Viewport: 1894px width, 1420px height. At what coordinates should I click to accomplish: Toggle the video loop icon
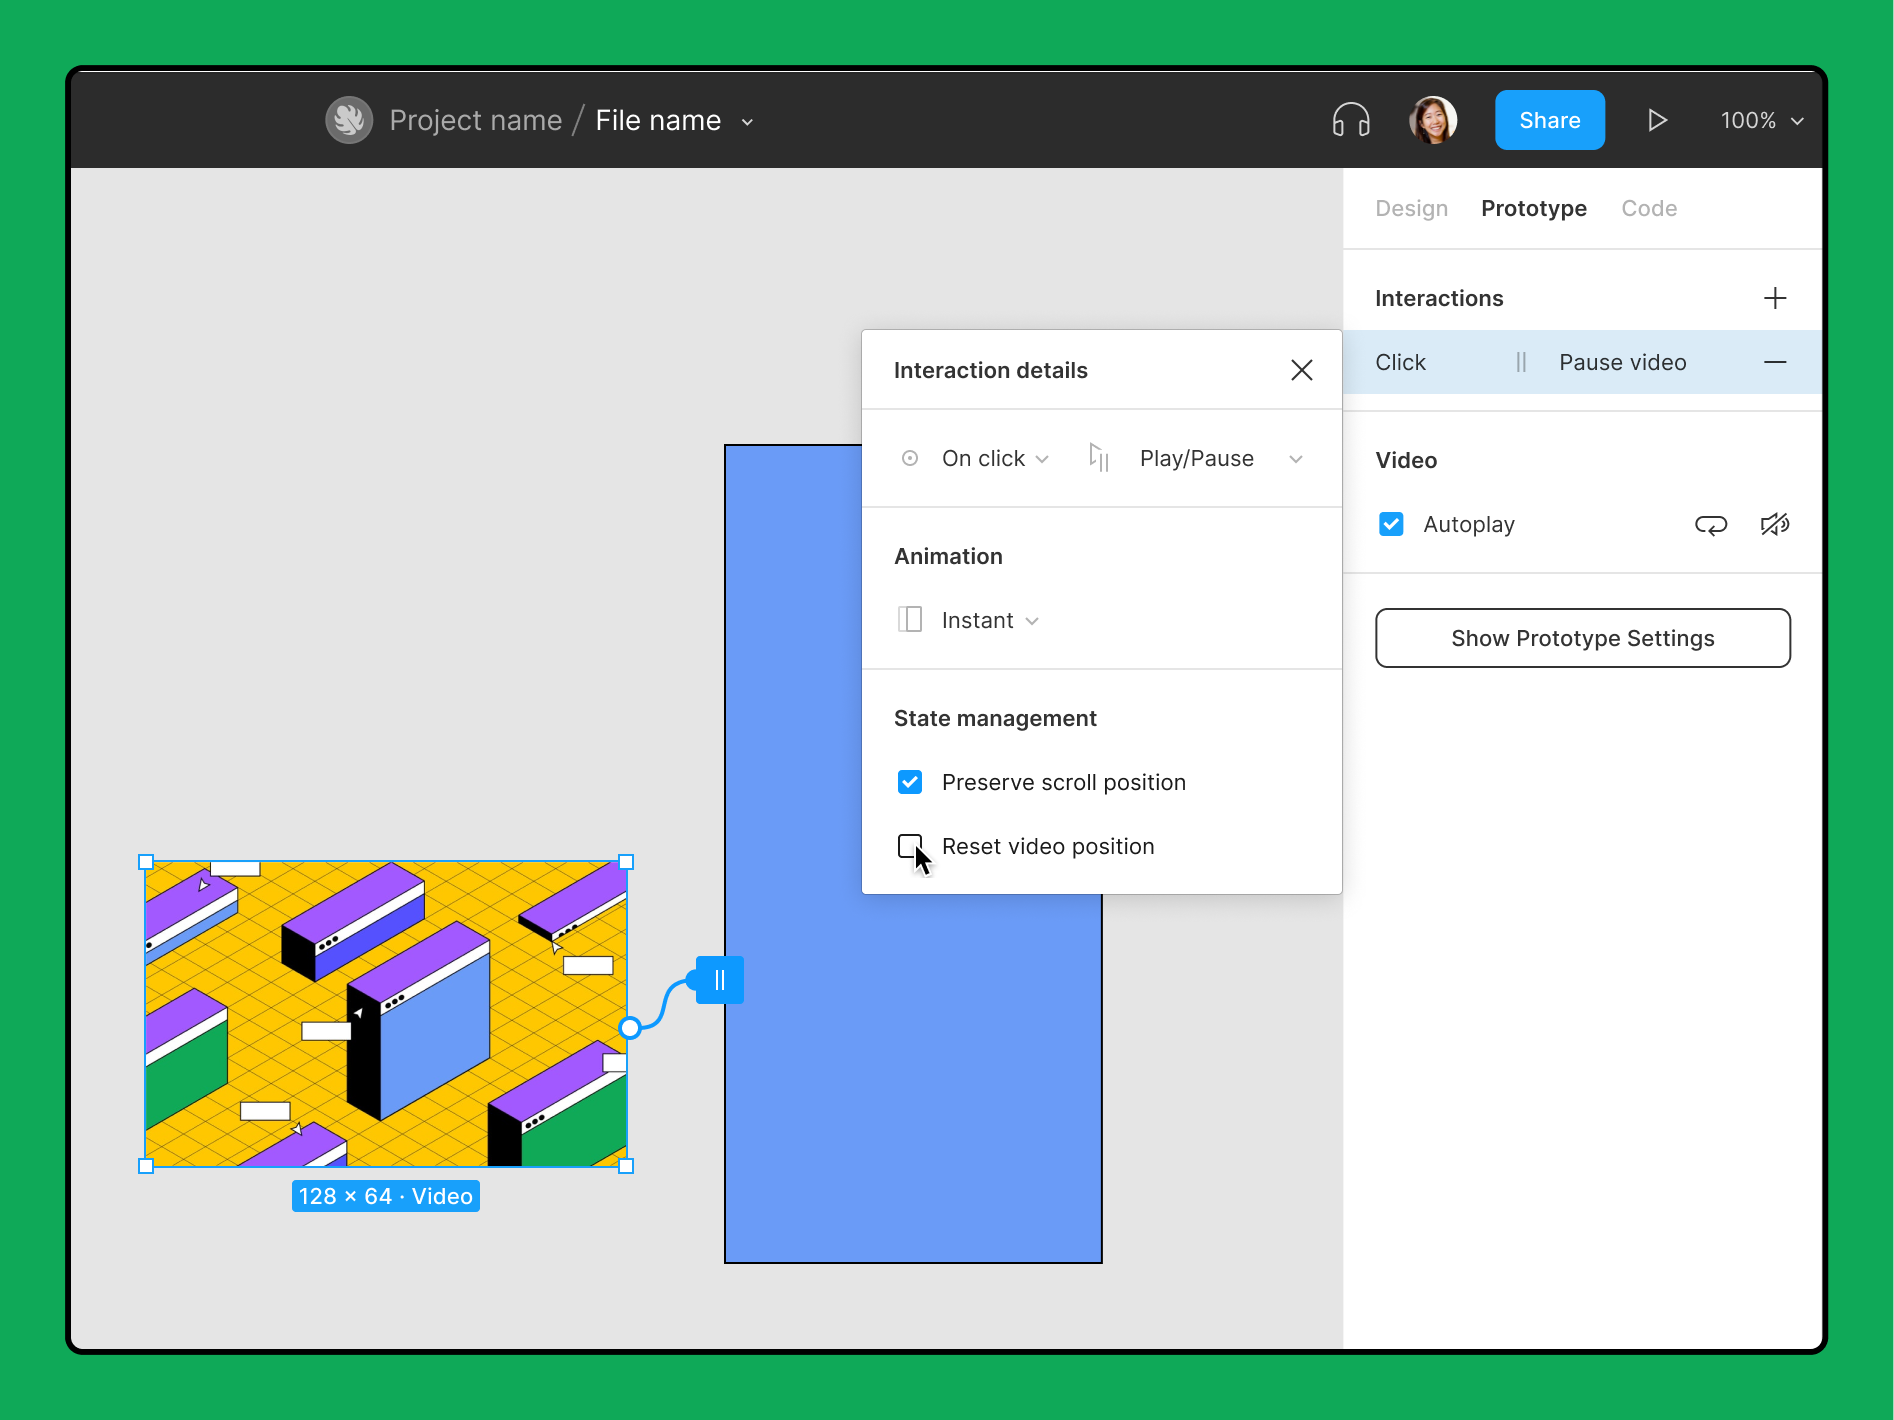[x=1710, y=525]
